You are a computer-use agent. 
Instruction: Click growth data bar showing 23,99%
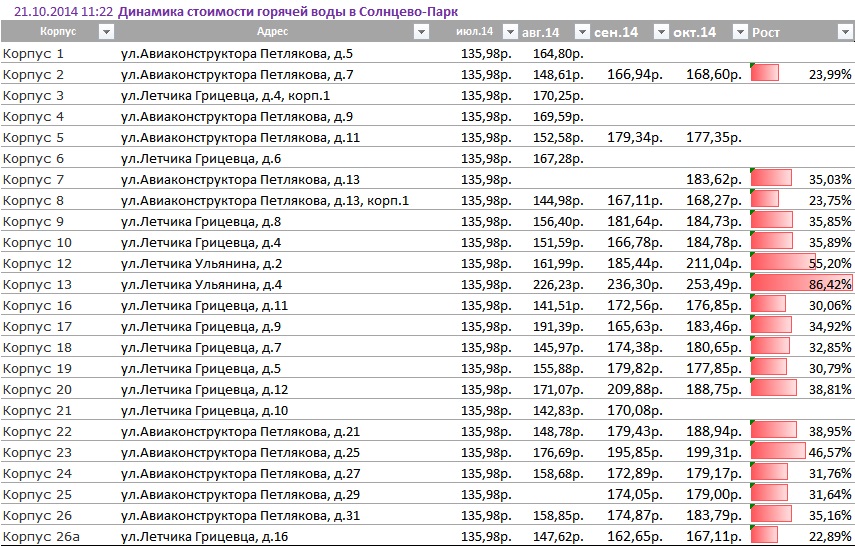pyautogui.click(x=764, y=73)
